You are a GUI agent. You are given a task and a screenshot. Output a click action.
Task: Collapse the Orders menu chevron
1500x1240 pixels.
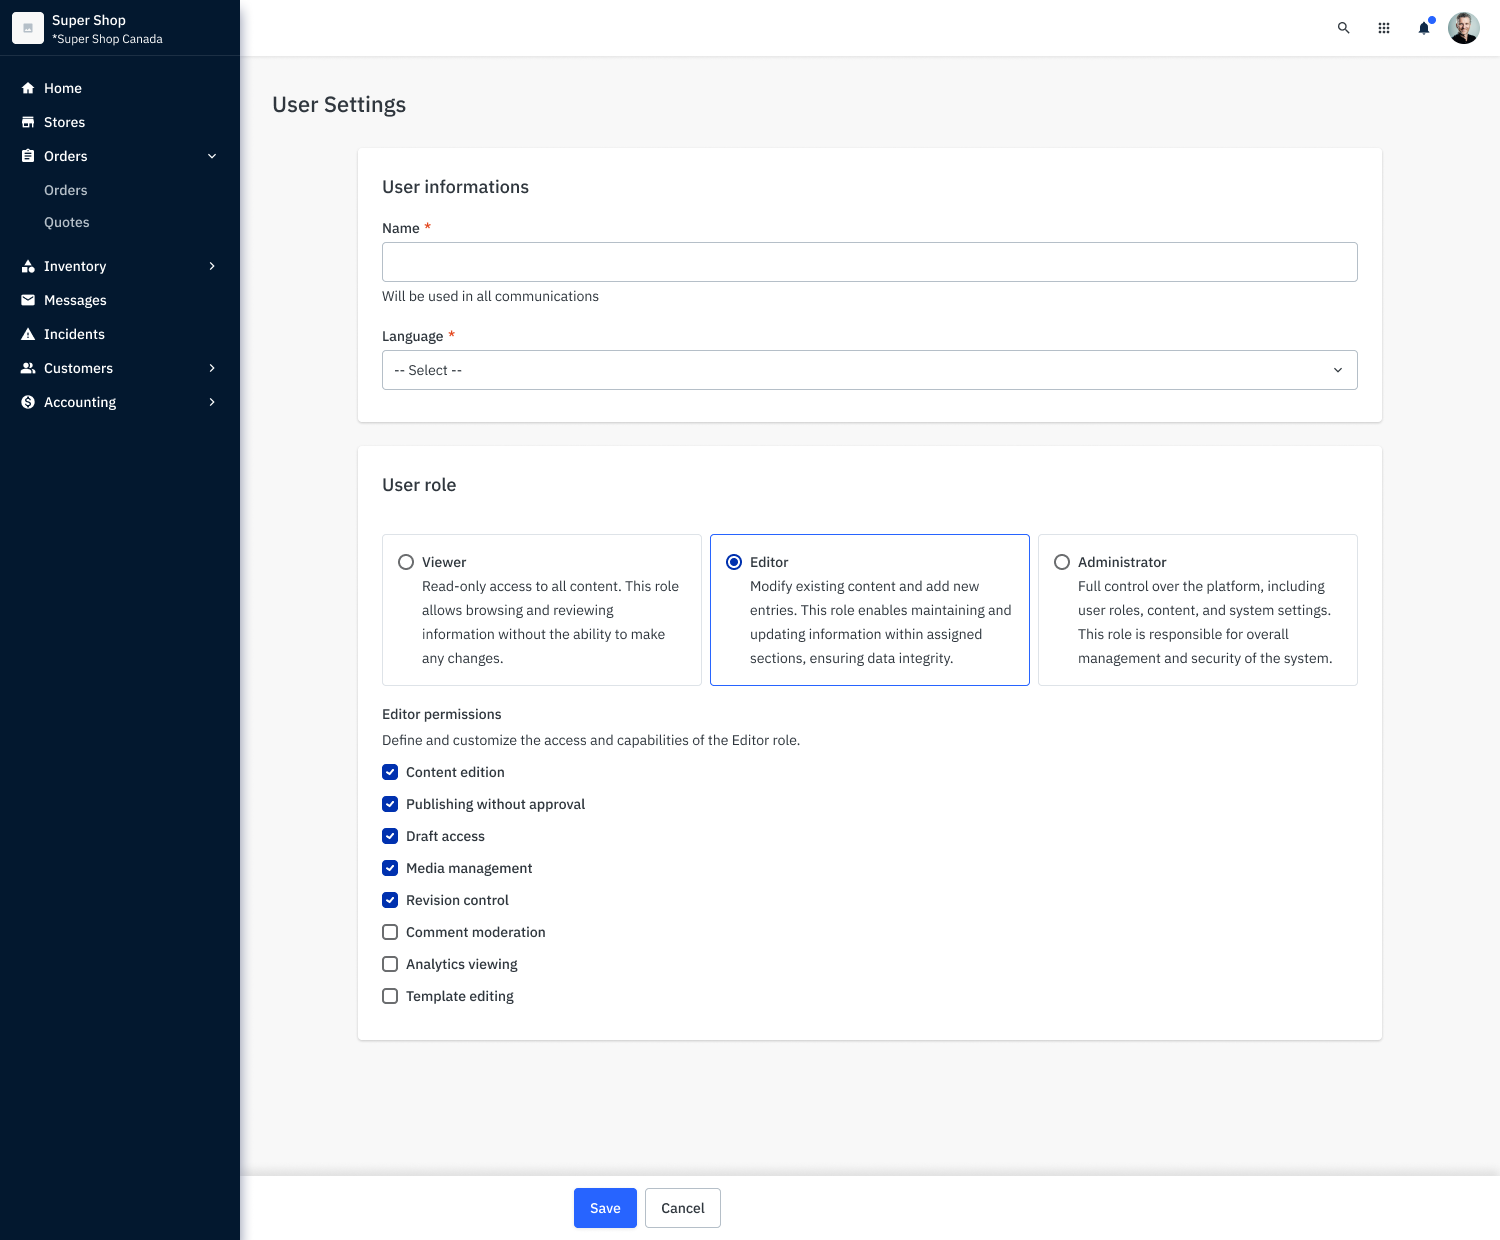[x=212, y=156]
